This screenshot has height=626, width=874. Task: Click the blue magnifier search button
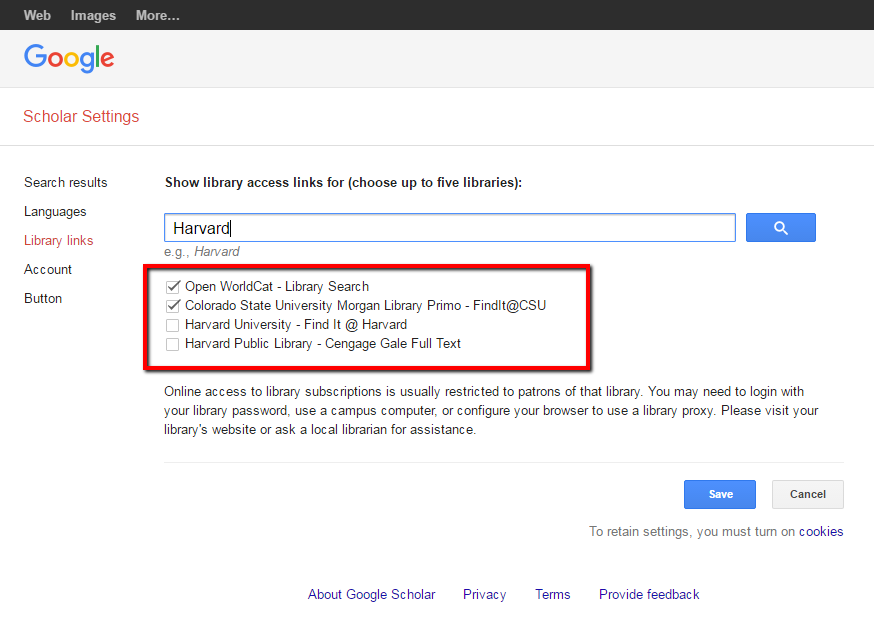pyautogui.click(x=780, y=227)
